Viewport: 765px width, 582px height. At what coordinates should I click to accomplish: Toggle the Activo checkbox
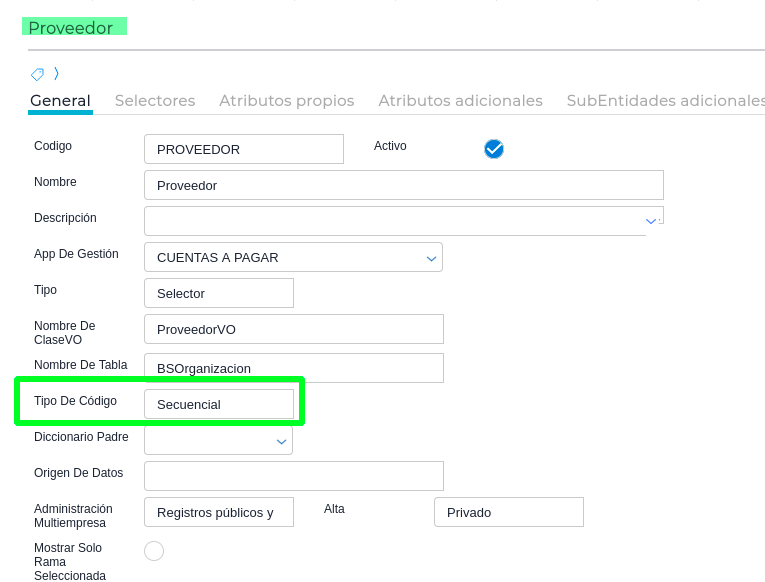pyautogui.click(x=494, y=149)
